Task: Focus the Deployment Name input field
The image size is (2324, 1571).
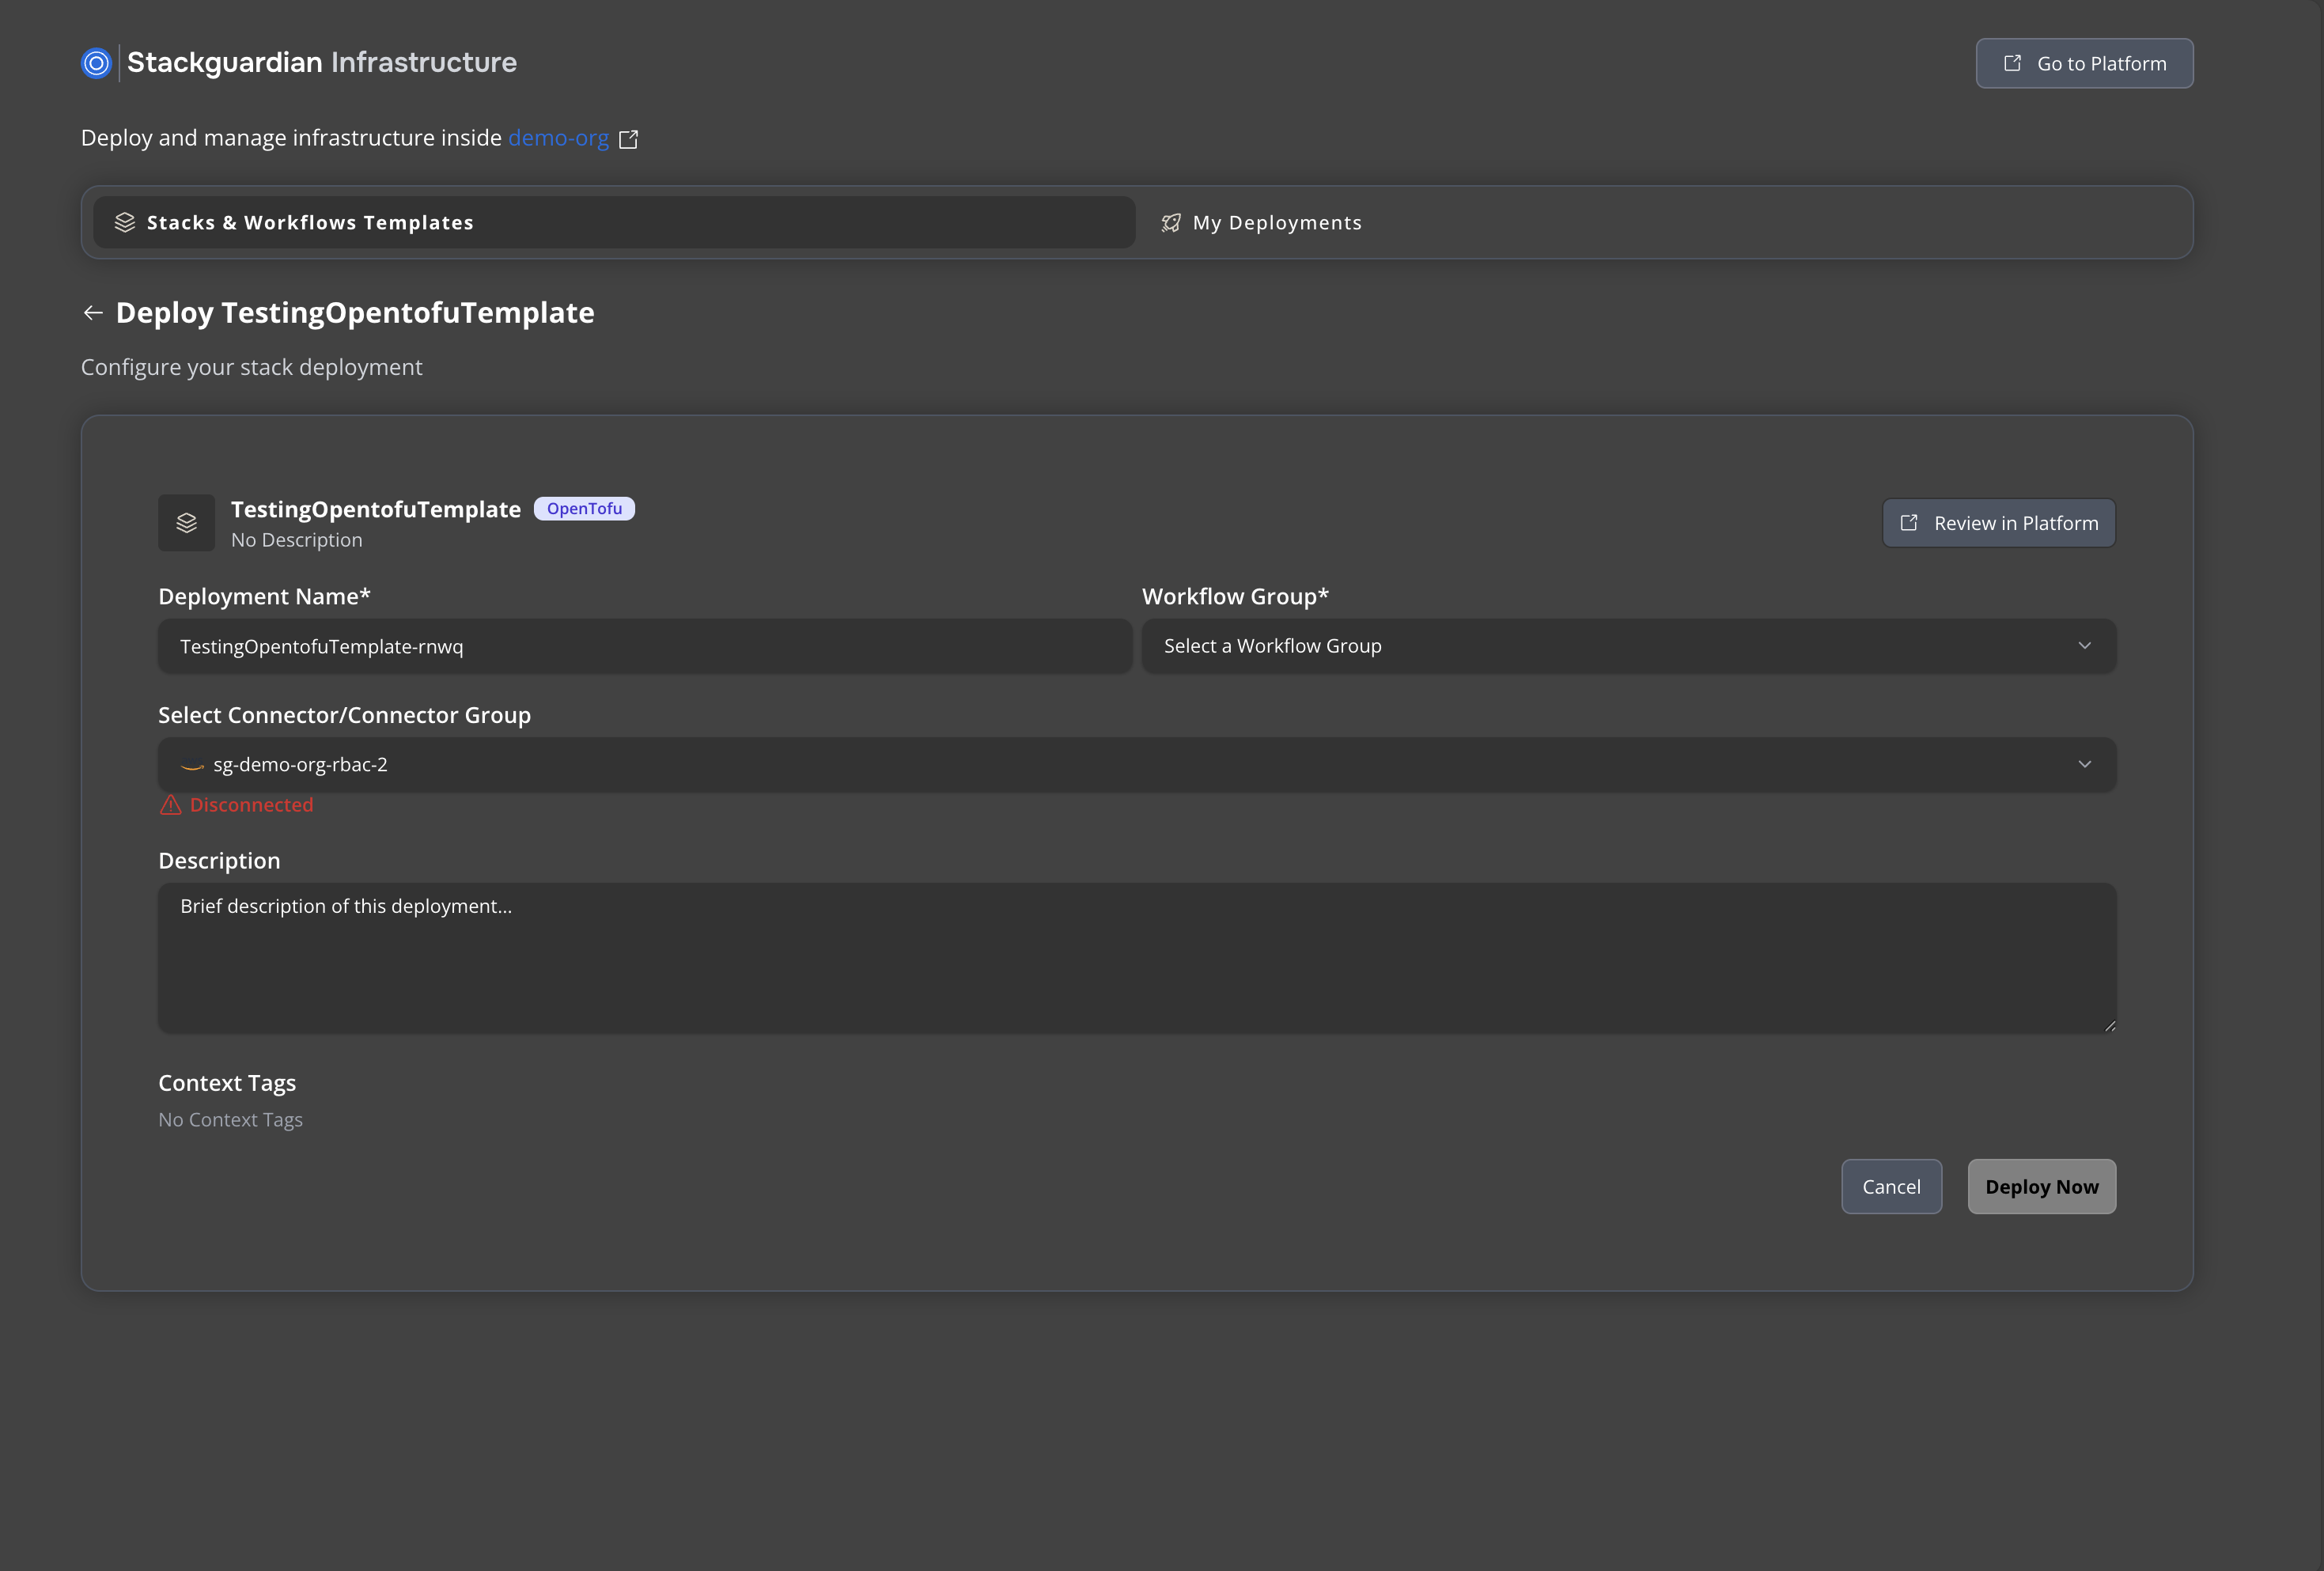Action: coord(645,646)
